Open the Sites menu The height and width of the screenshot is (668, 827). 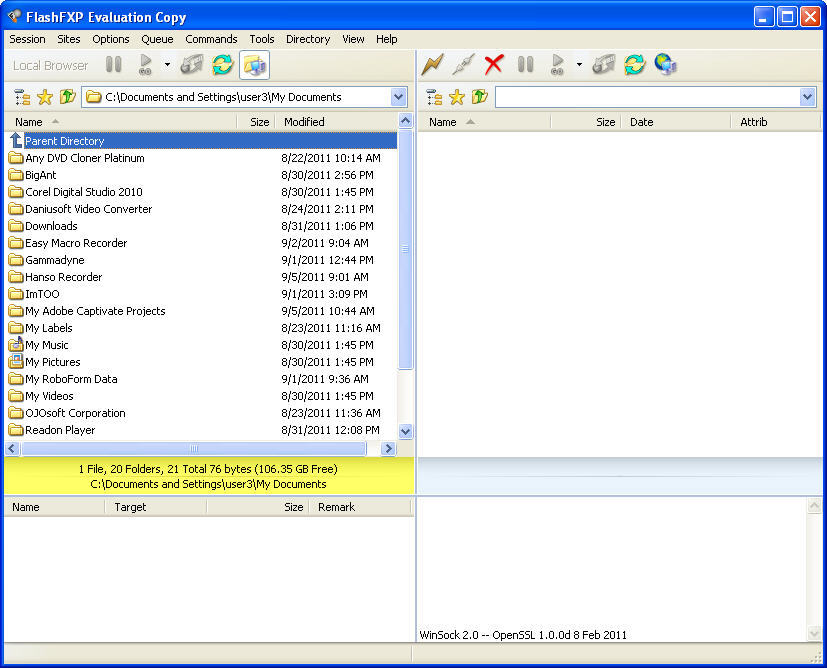69,39
